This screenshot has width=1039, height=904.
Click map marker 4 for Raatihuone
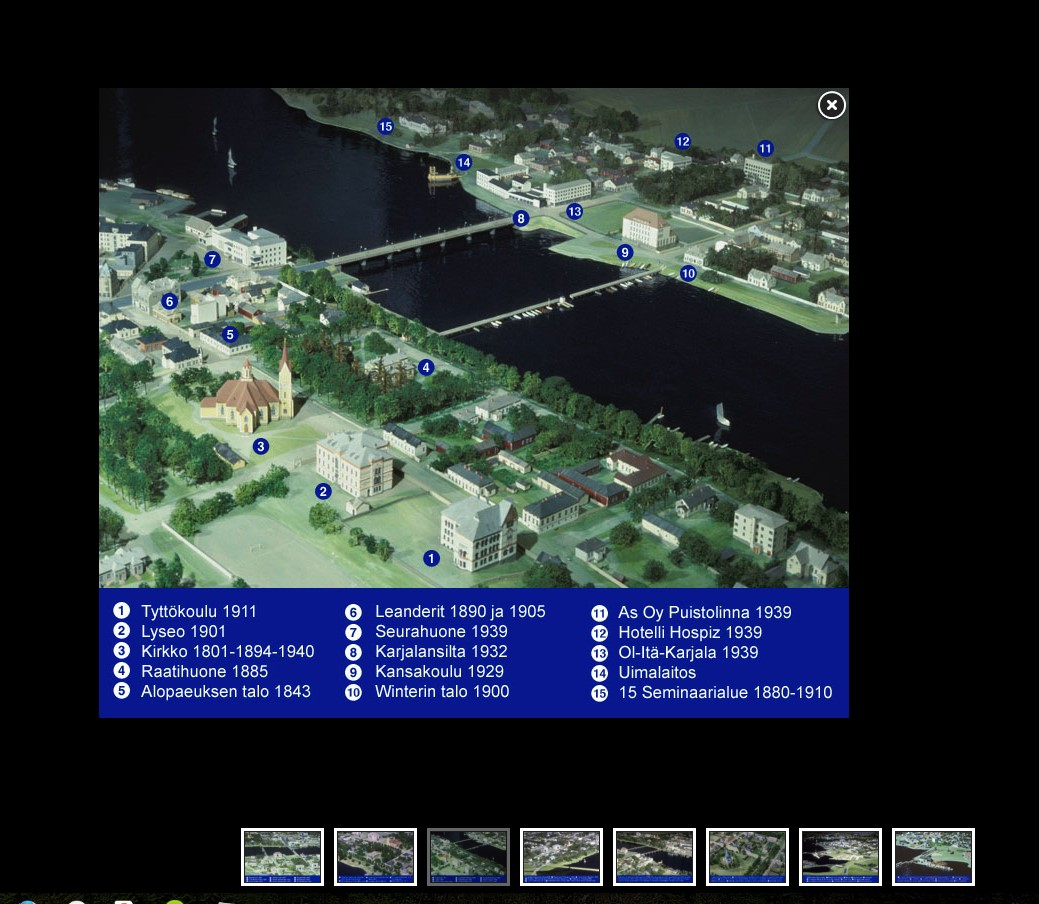click(426, 367)
